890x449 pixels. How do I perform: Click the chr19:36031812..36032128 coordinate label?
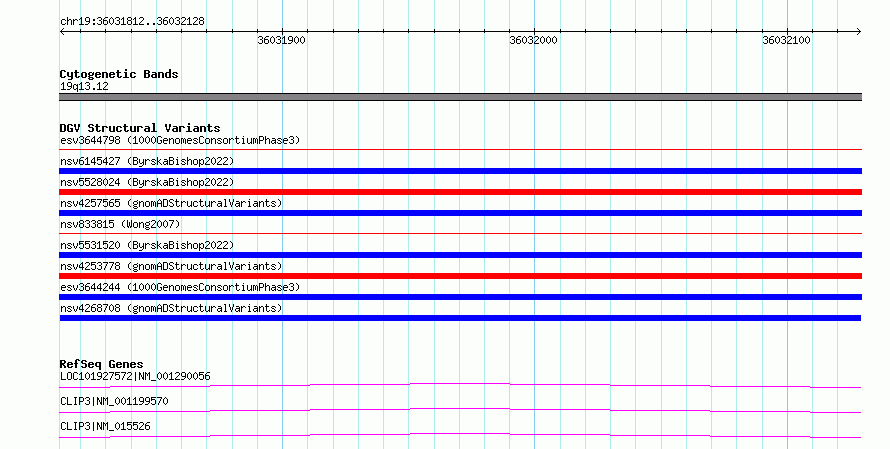tap(132, 21)
